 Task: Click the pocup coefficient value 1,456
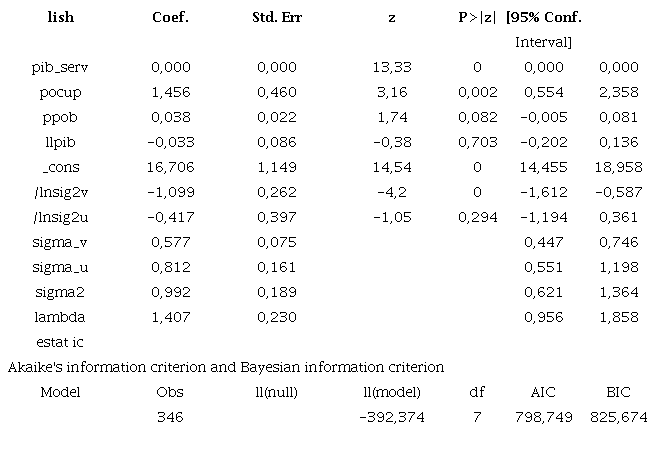[171, 93]
